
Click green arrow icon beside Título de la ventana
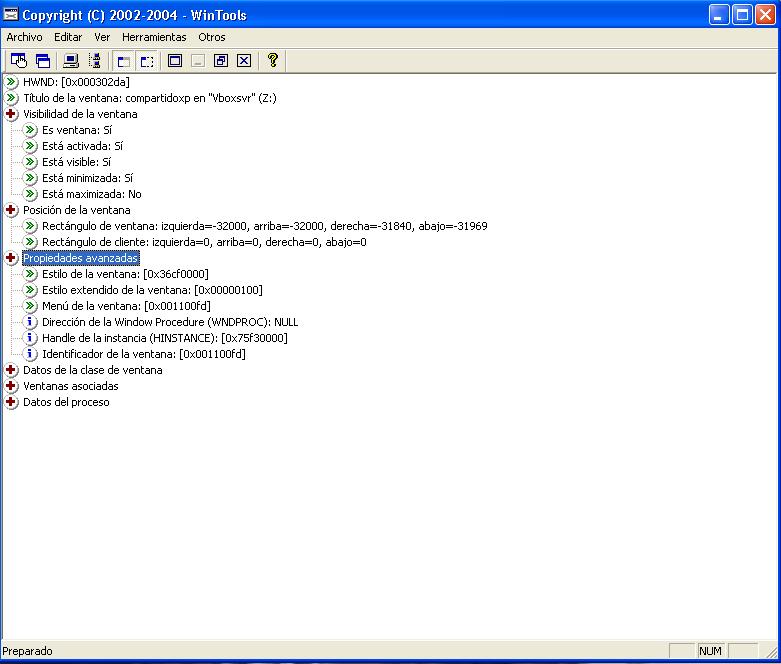[x=11, y=98]
